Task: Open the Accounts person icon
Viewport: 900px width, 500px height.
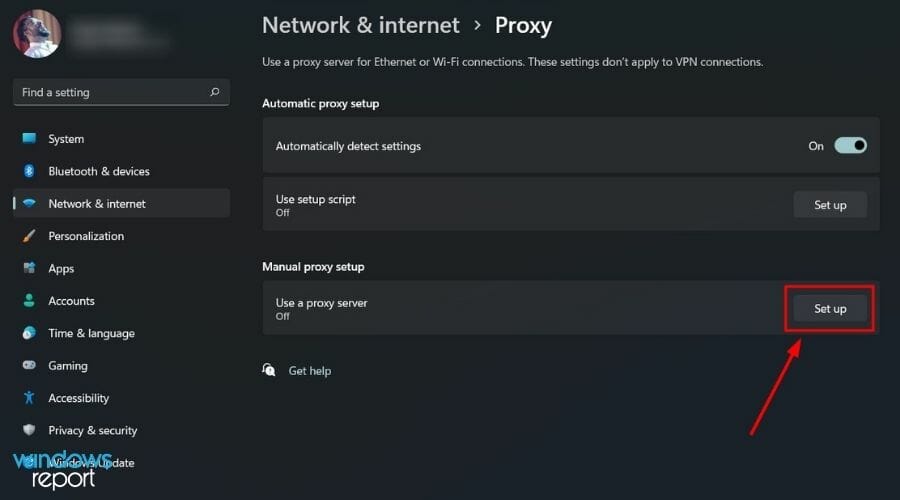Action: [x=29, y=301]
